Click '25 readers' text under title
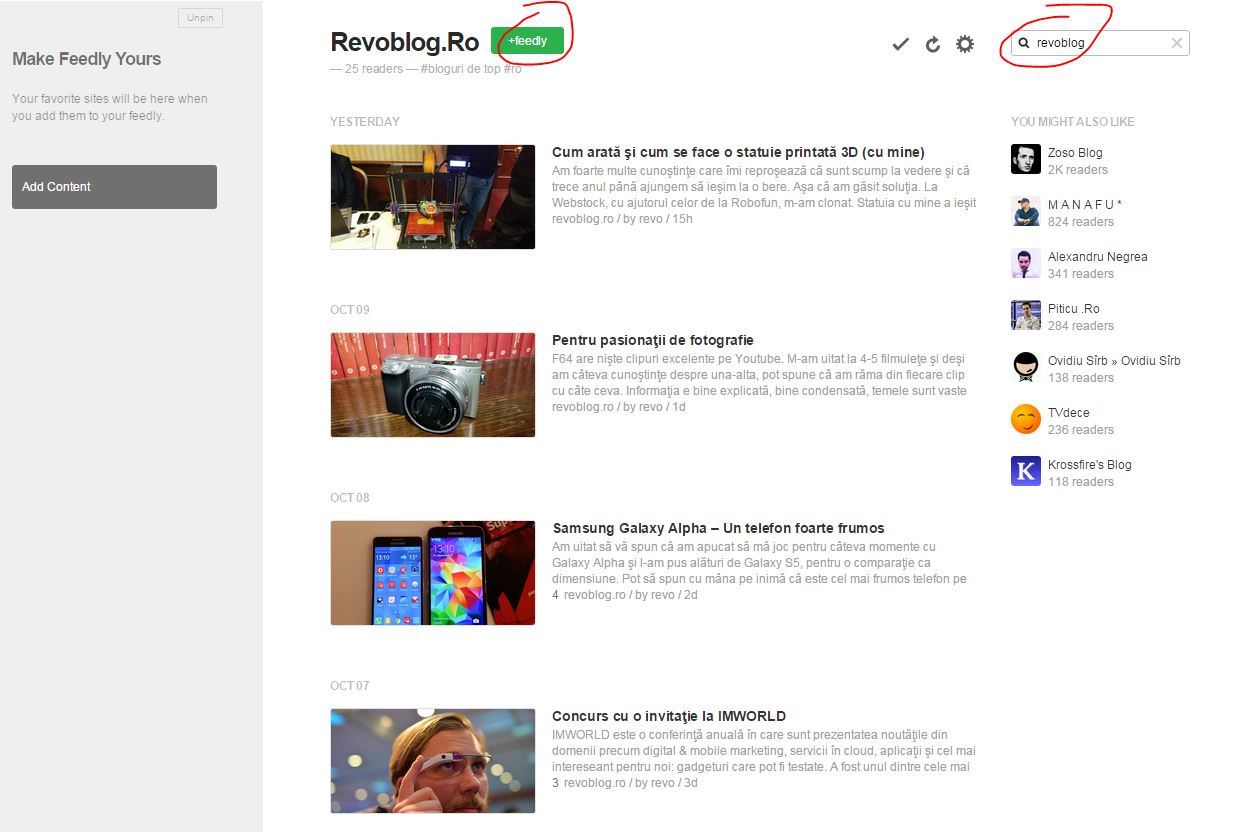This screenshot has width=1255, height=832. coord(373,69)
